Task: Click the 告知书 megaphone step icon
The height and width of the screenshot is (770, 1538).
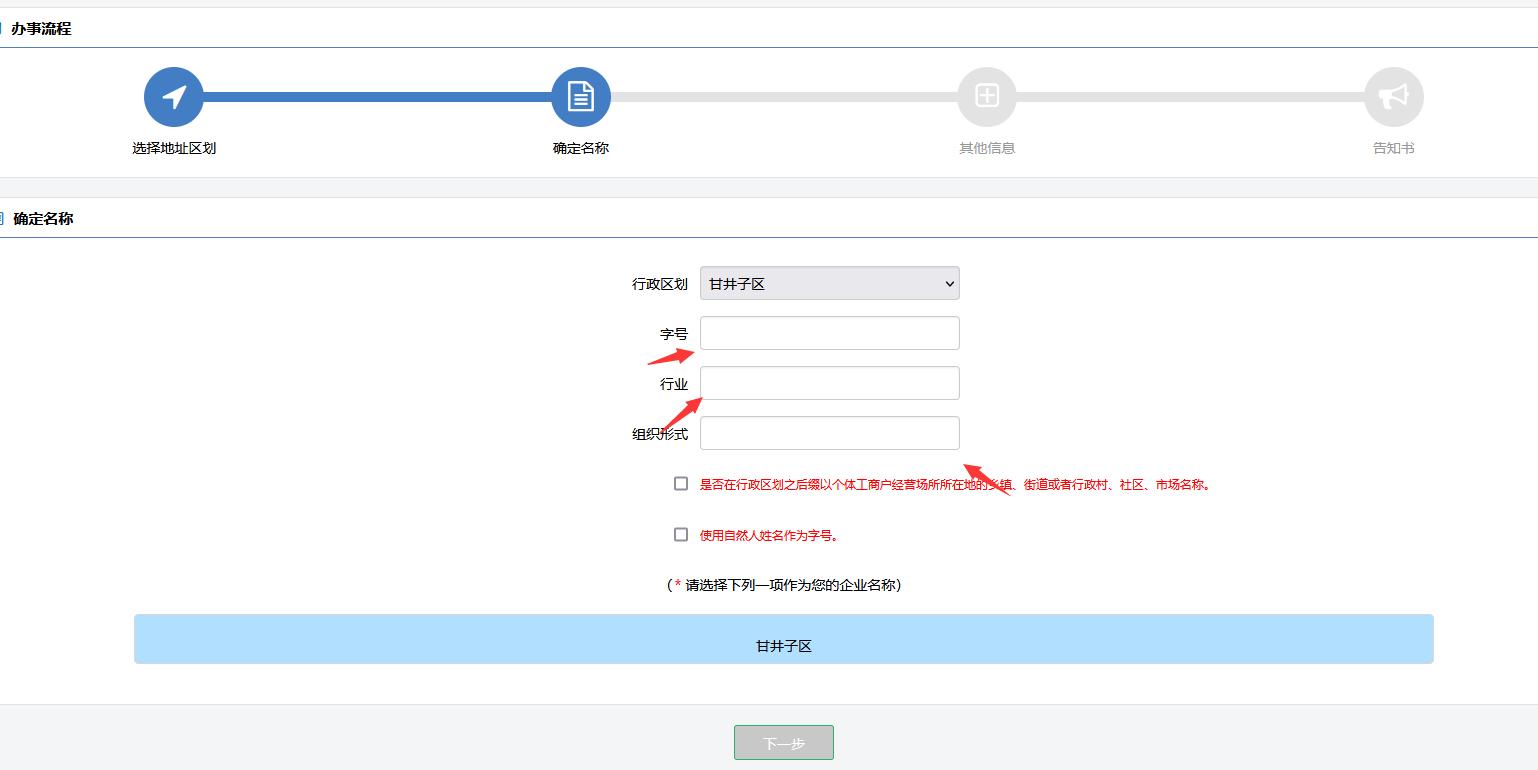Action: pos(1394,97)
